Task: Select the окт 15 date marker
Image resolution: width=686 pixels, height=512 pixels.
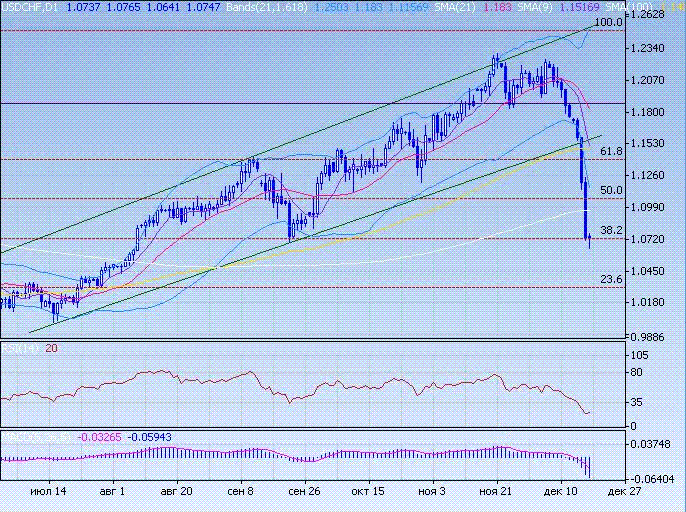Action: (x=368, y=492)
